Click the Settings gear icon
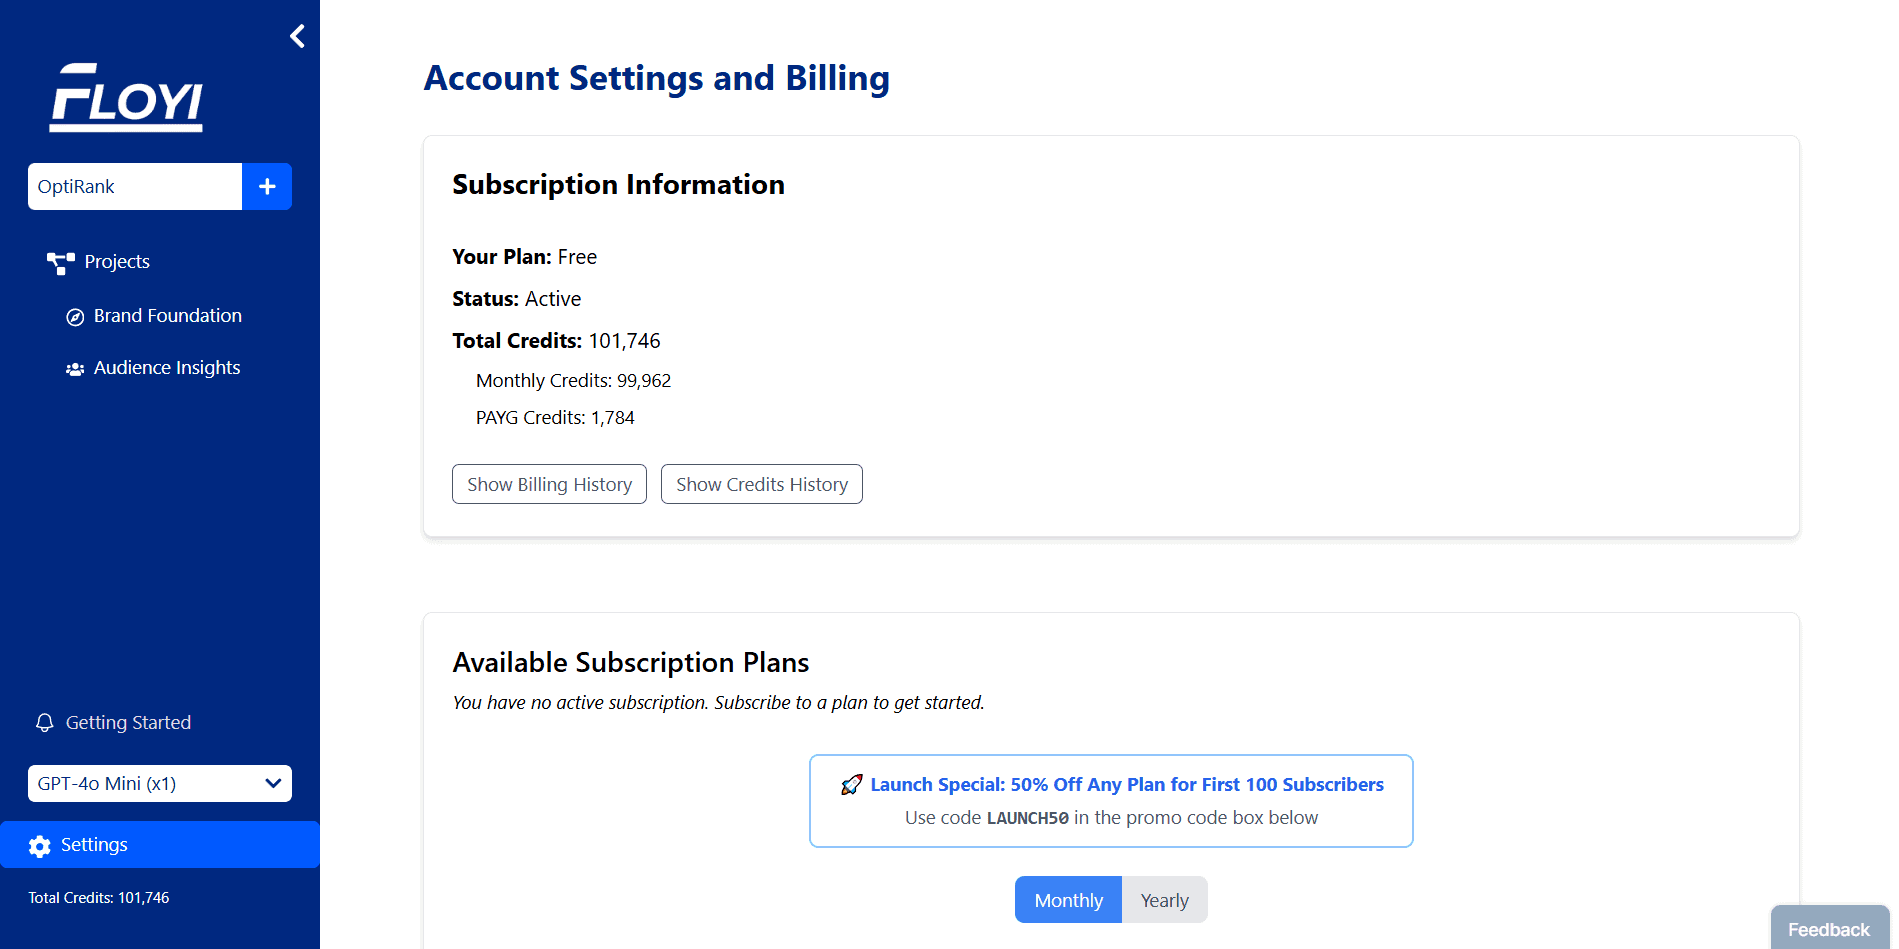The image size is (1899, 949). click(x=40, y=846)
